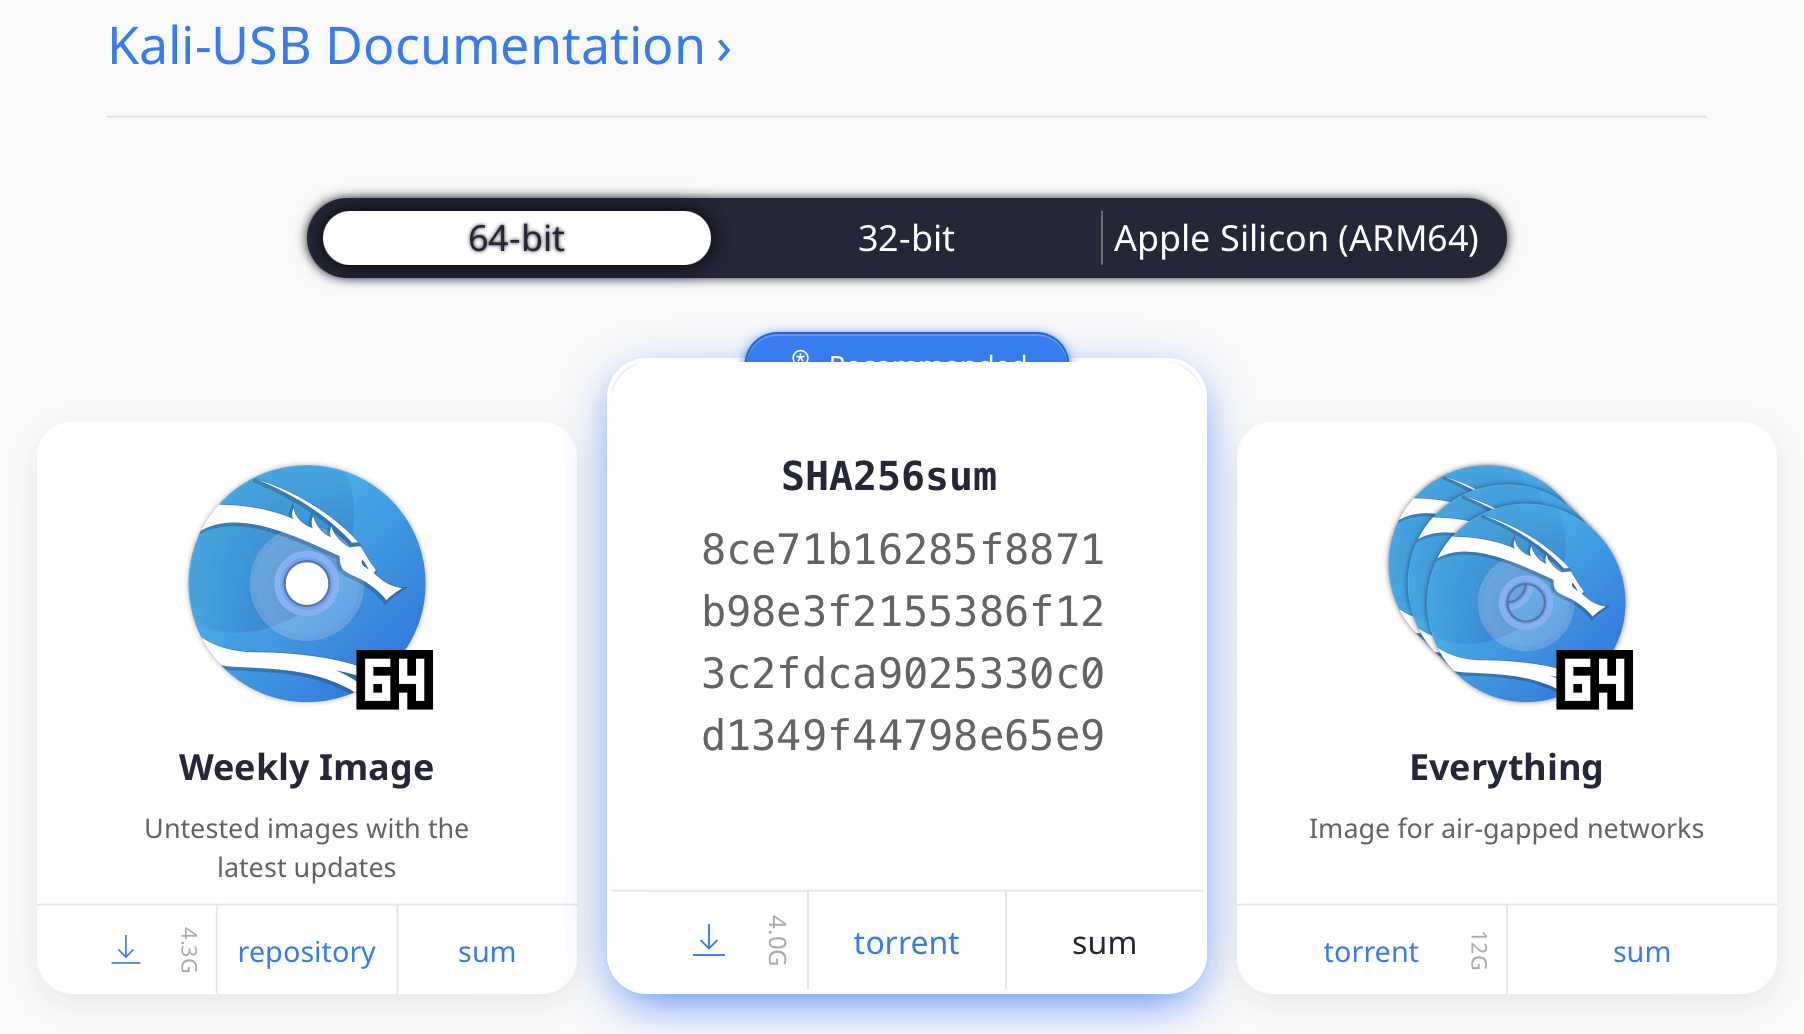Click the 64 badge on Weekly Image
This screenshot has width=1804, height=1034.
(395, 680)
